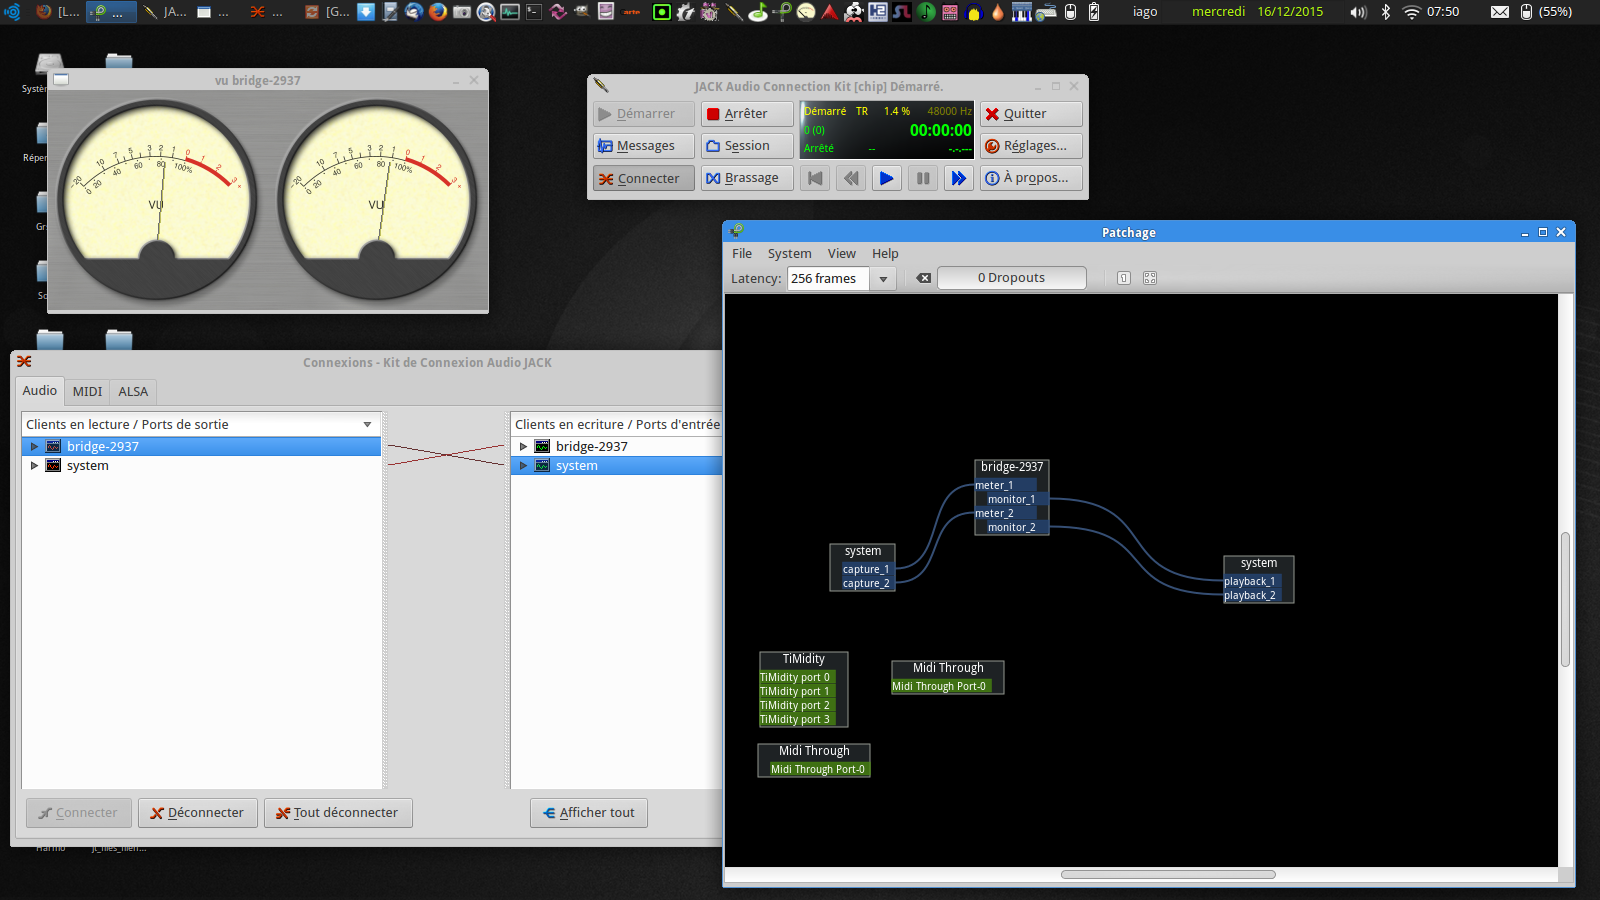Open the View menu in Patchage
Screen dimensions: 1600x900
coord(841,254)
